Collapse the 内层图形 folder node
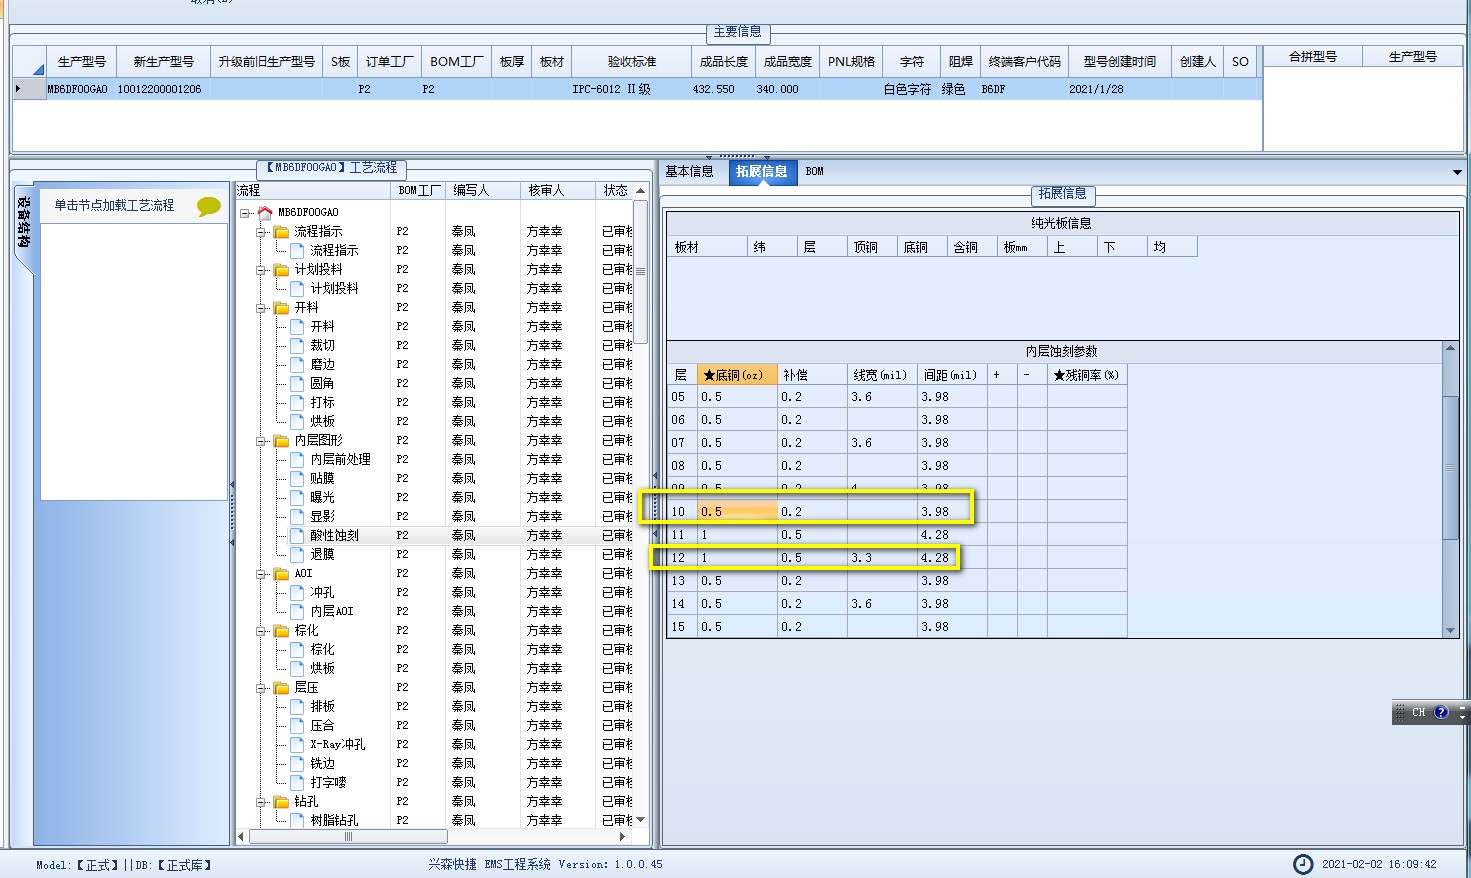Image resolution: width=1471 pixels, height=878 pixels. pos(261,440)
